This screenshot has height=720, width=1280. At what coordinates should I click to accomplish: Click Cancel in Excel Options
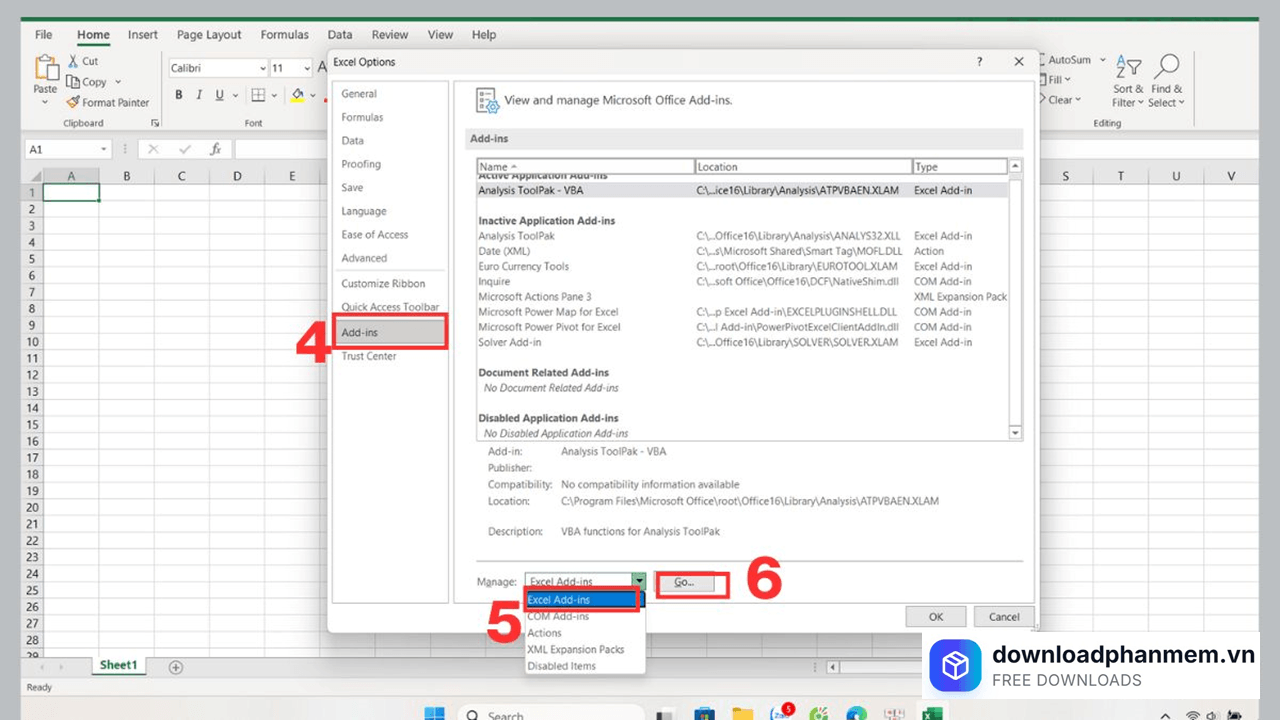(x=1004, y=617)
